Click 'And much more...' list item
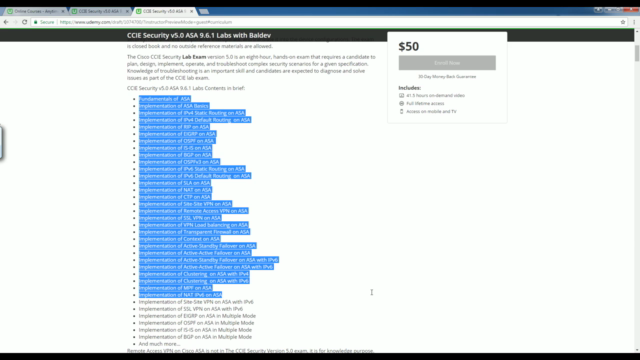Viewport: 640px width, 360px height. click(x=159, y=344)
